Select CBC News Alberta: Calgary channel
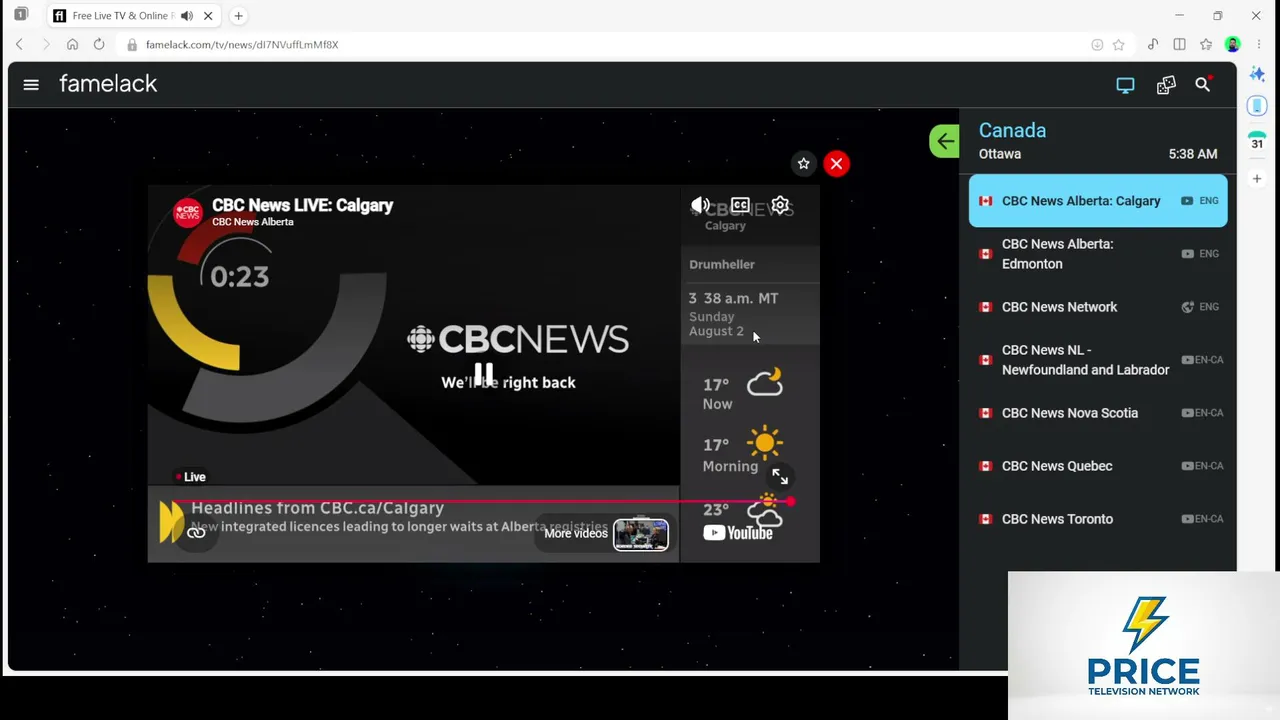Image resolution: width=1280 pixels, height=720 pixels. coord(1098,201)
